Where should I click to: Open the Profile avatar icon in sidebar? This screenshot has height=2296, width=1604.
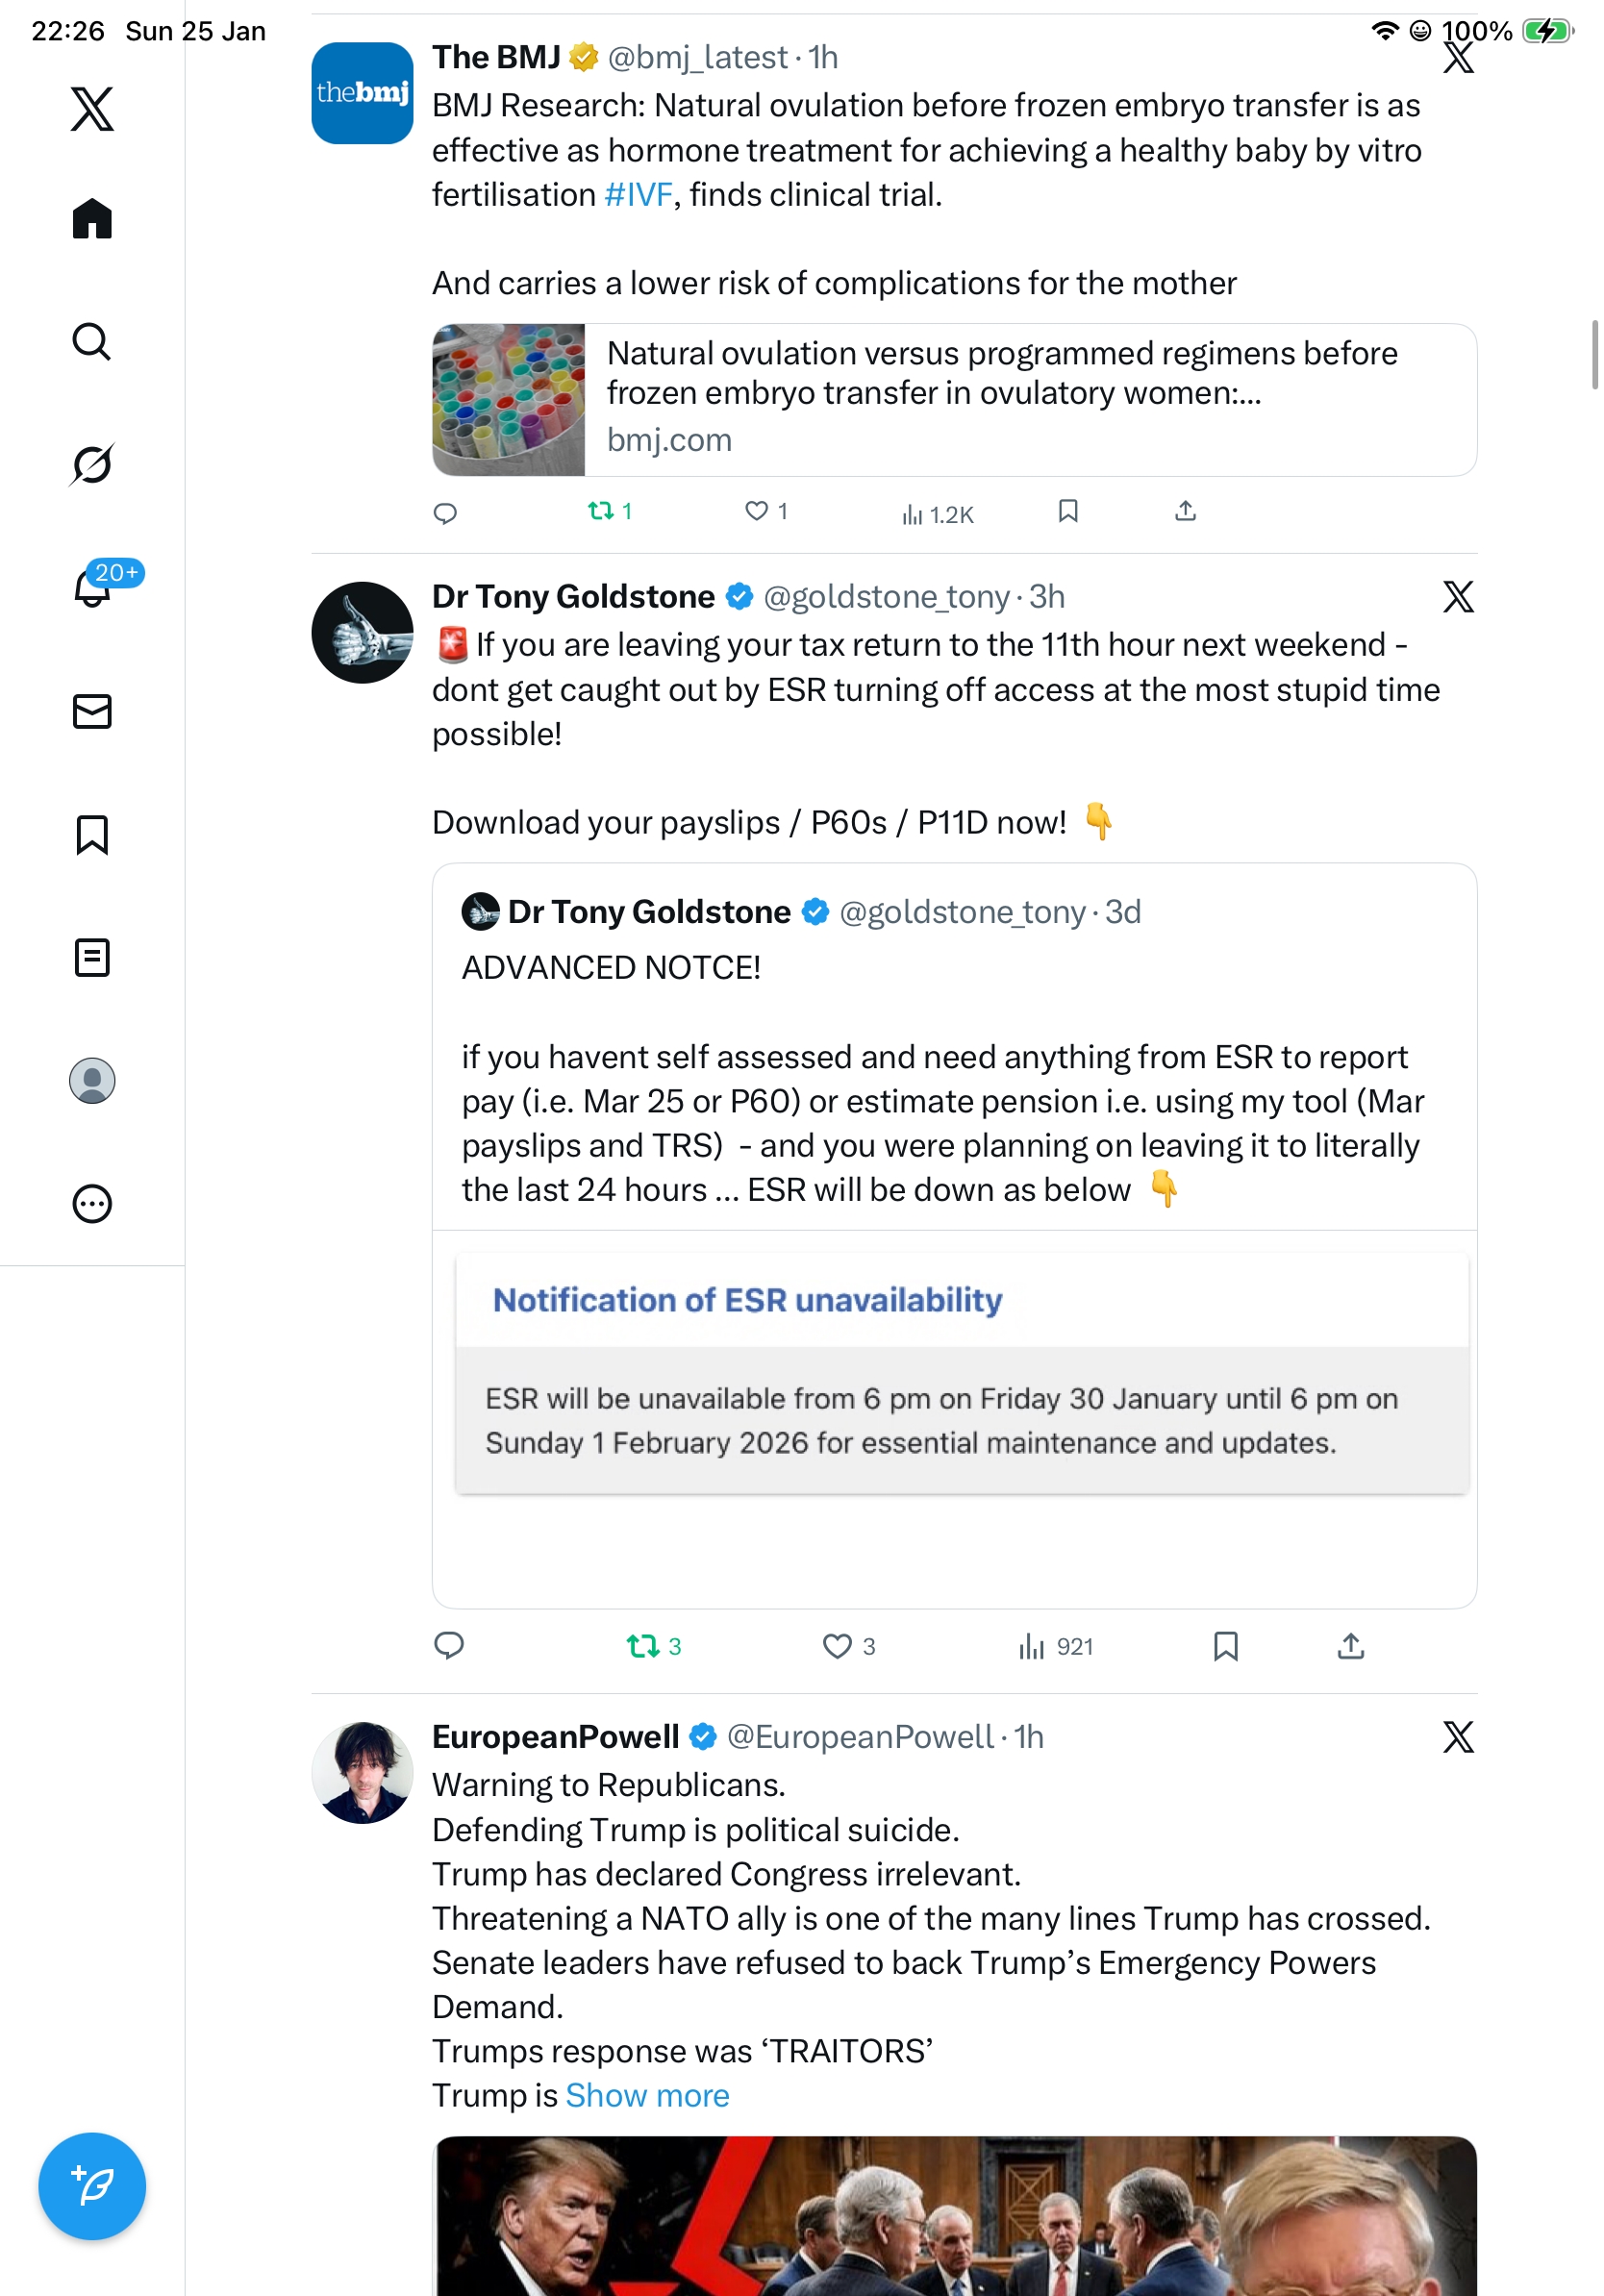coord(92,1080)
